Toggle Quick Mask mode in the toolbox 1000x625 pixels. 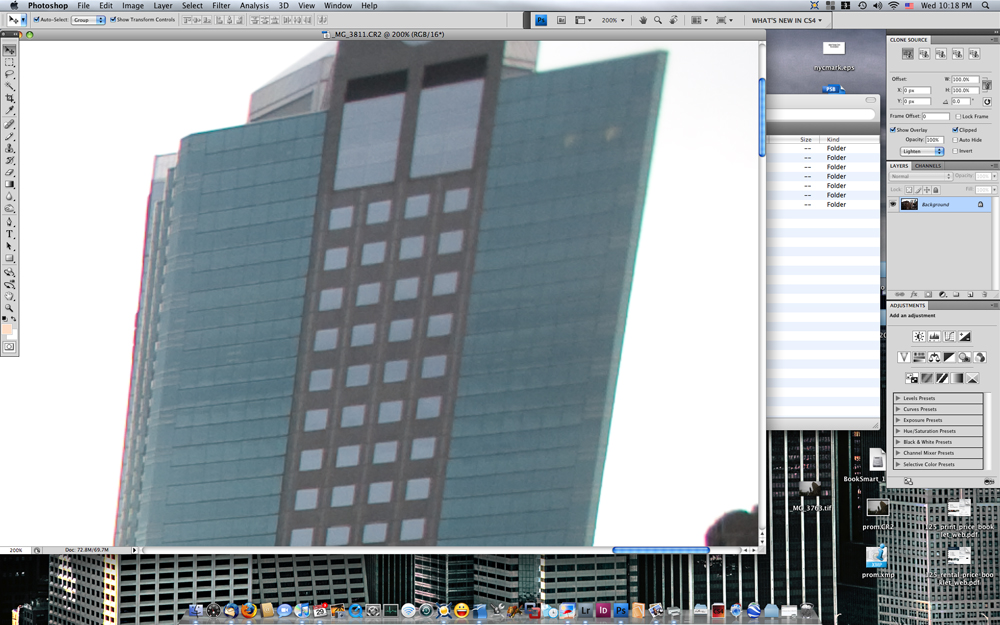10,347
